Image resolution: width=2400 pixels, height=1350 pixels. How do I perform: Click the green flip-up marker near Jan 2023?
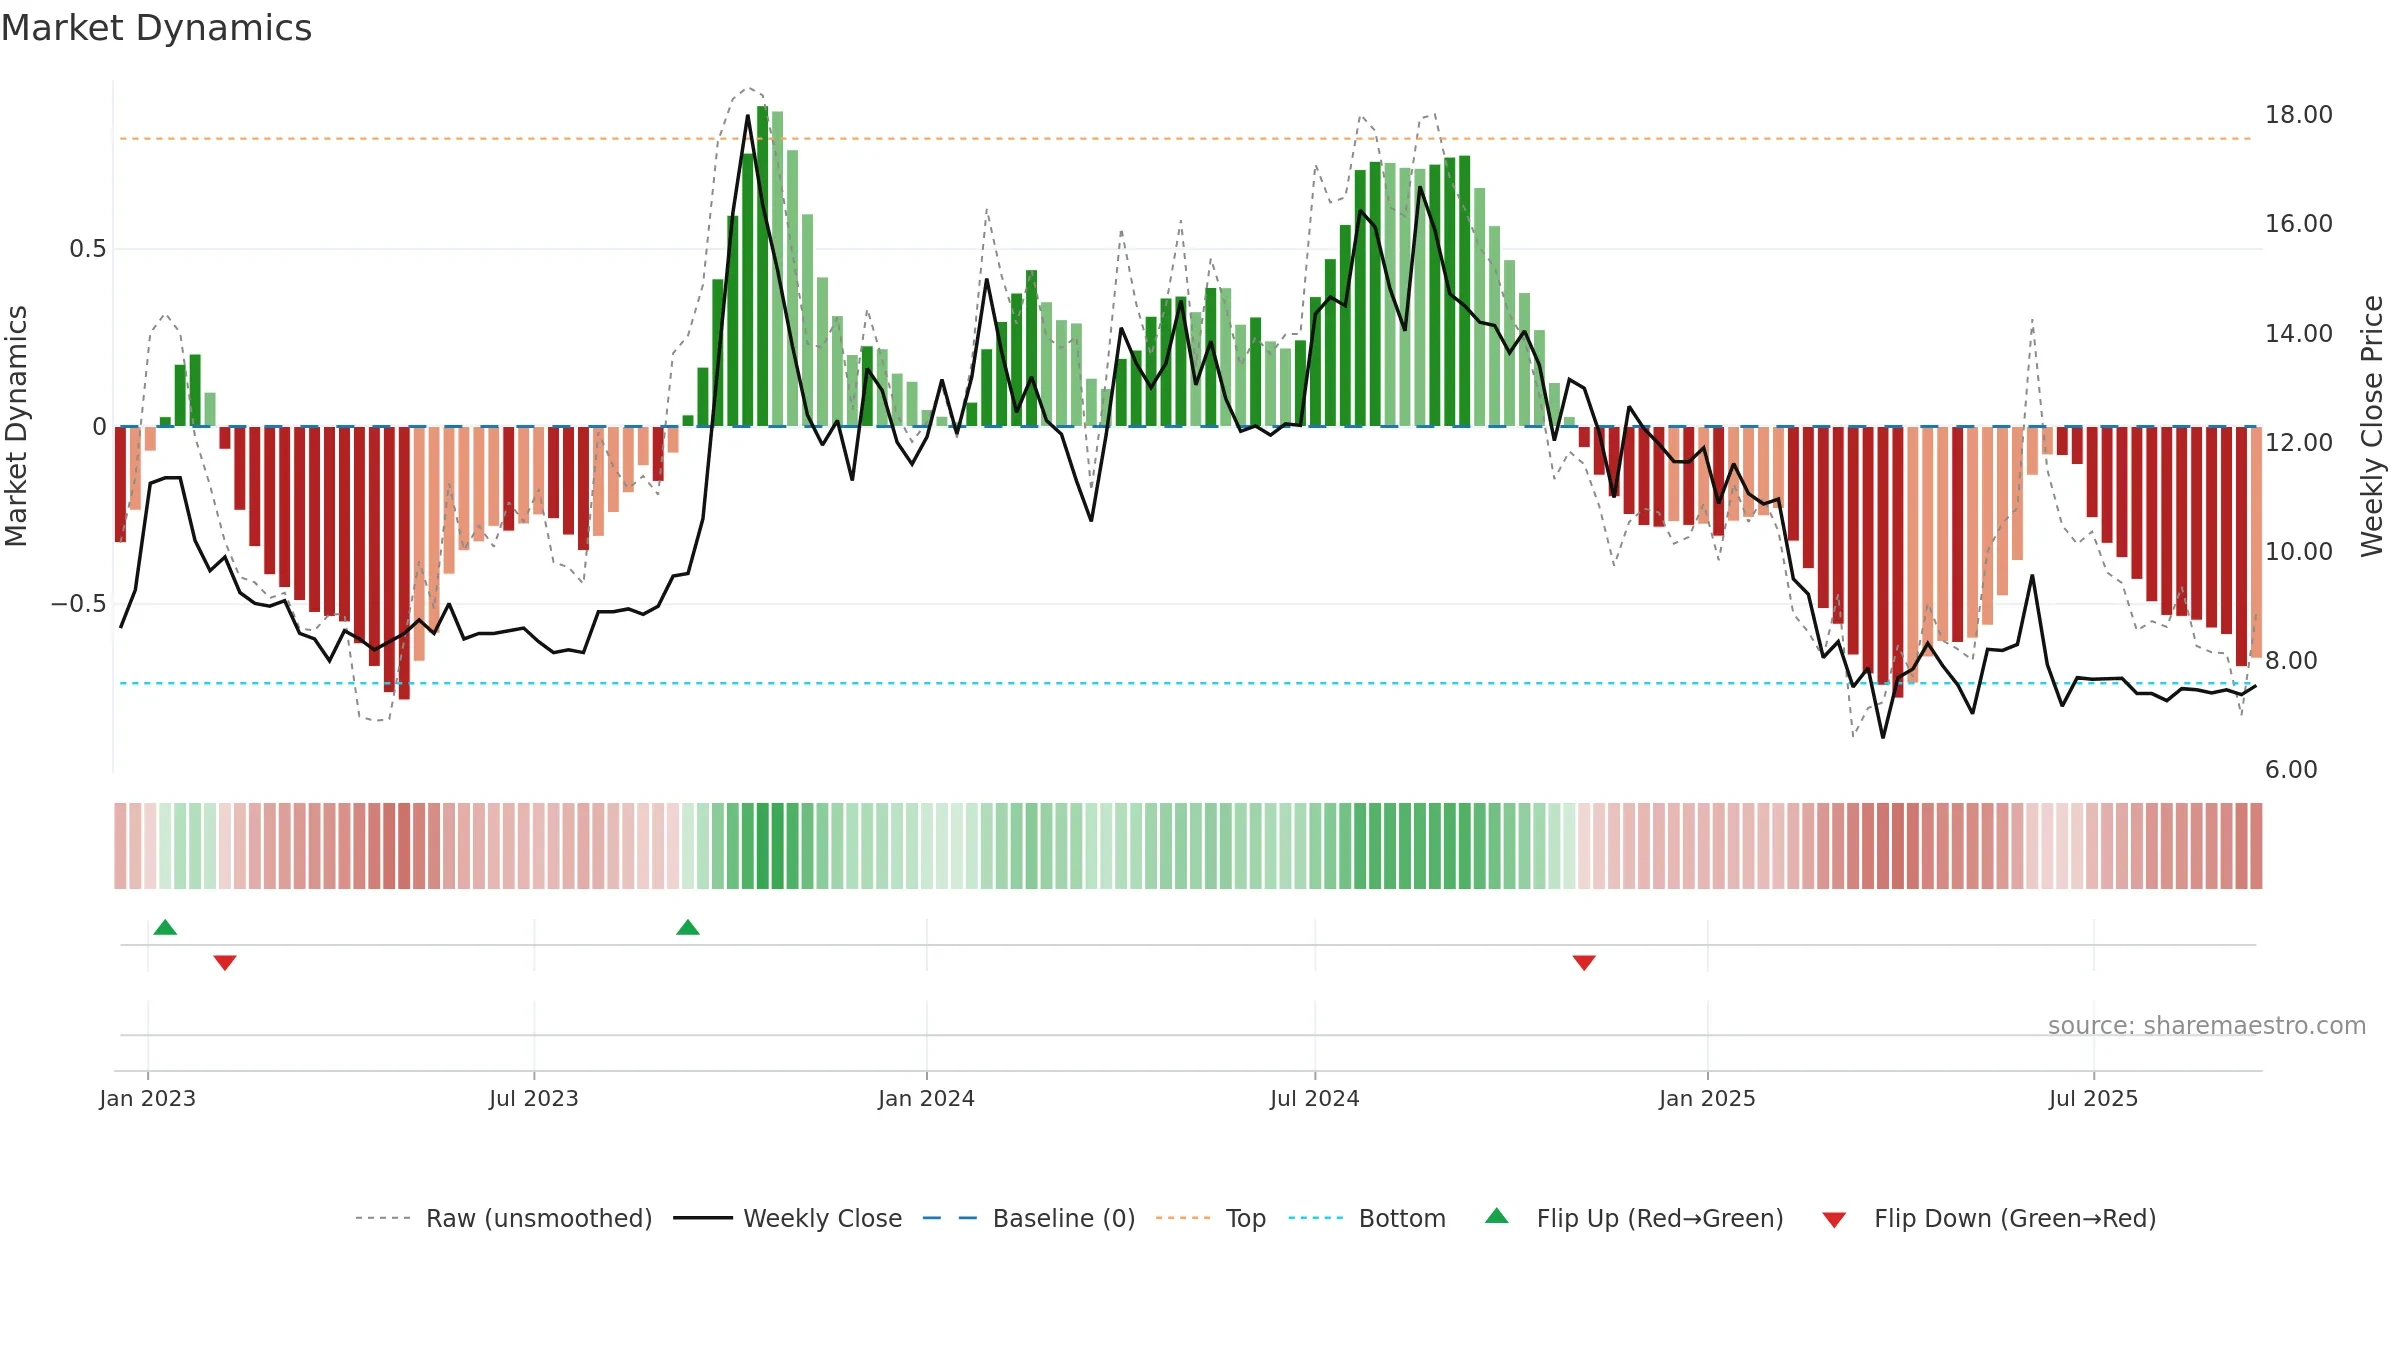(165, 927)
